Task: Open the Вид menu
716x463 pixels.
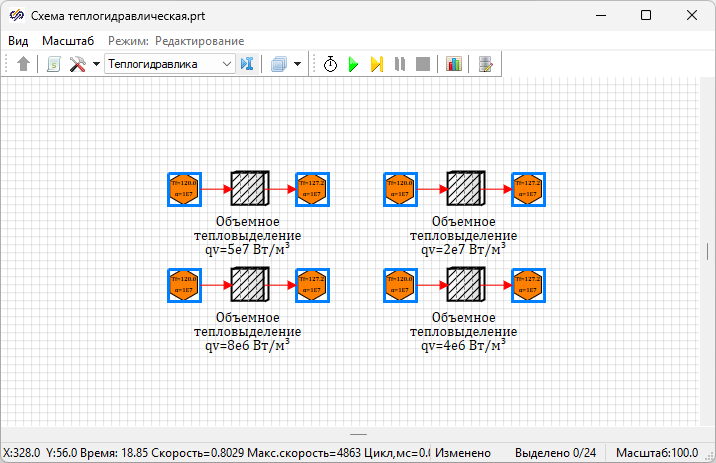Action: (x=18, y=41)
